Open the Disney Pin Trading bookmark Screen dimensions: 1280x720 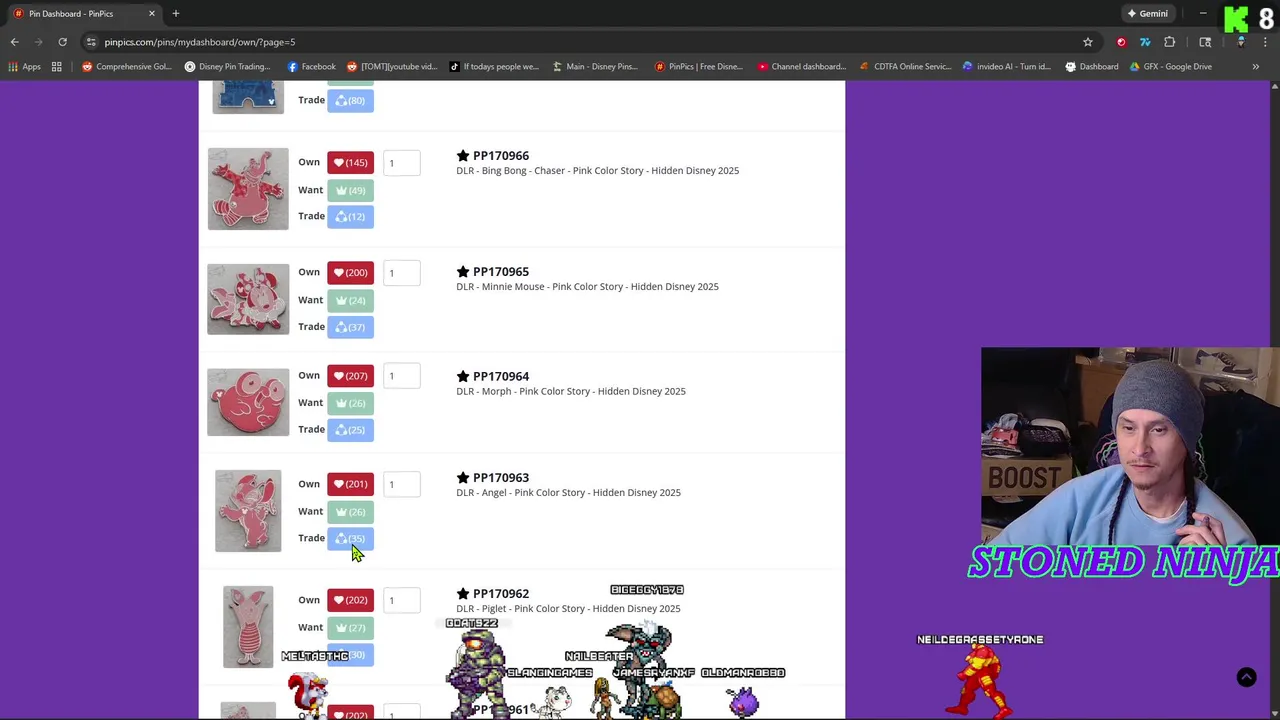pyautogui.click(x=226, y=67)
